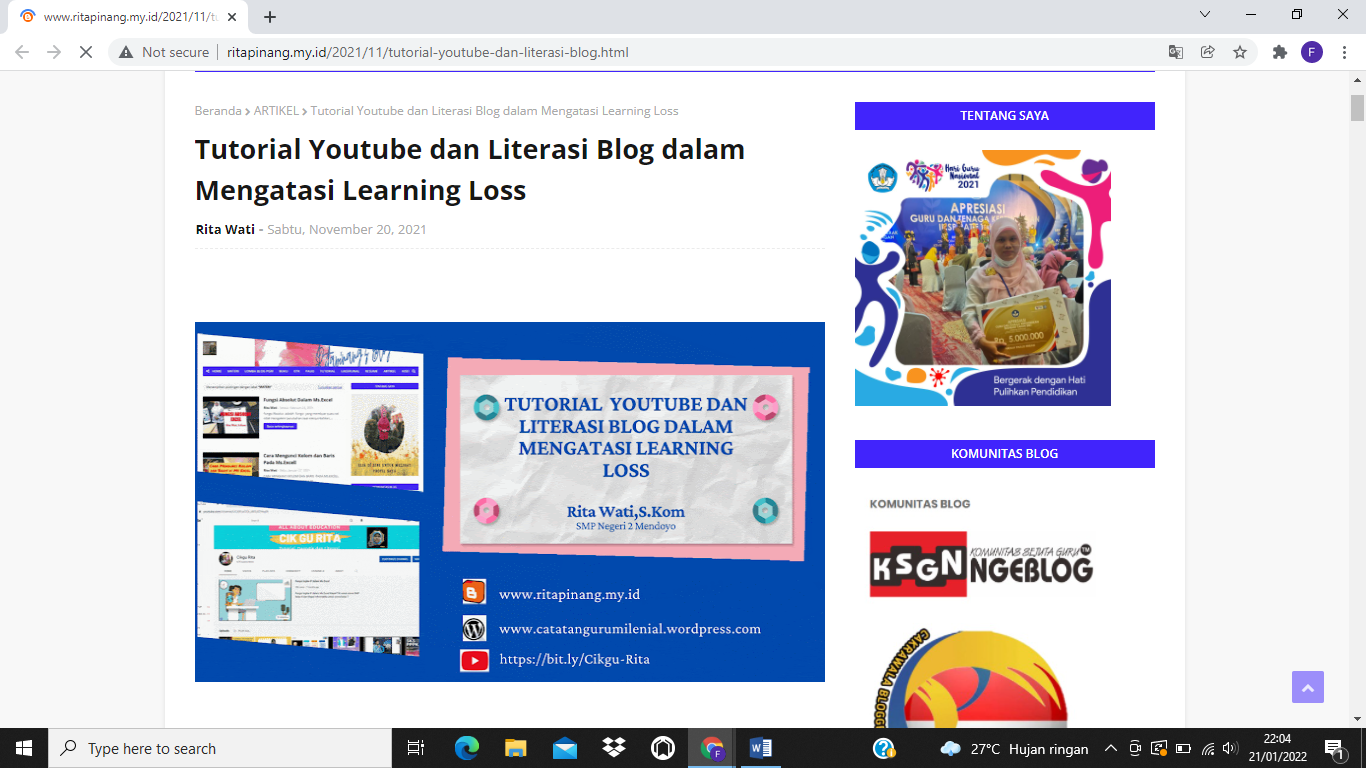Open the Extensions puzzle icon
Image resolution: width=1366 pixels, height=768 pixels.
point(1280,52)
